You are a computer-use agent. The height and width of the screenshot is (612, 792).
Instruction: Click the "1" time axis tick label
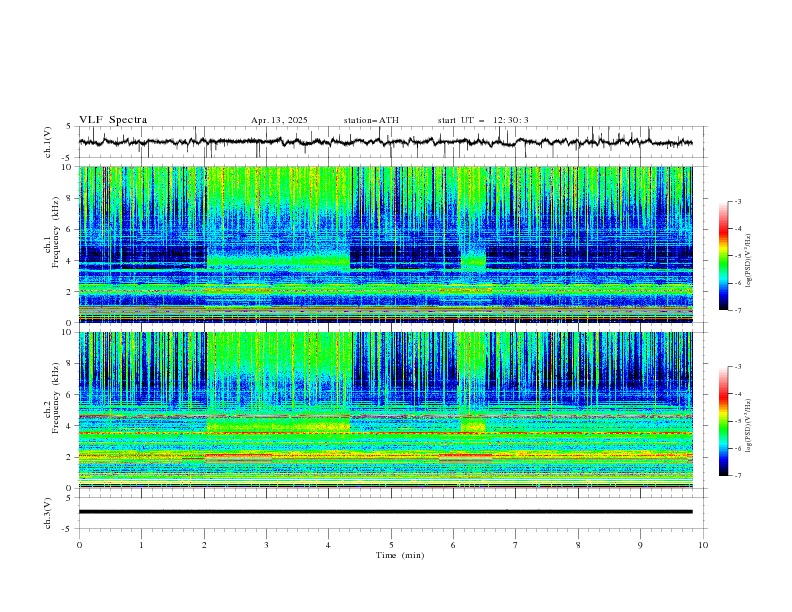[x=141, y=545]
